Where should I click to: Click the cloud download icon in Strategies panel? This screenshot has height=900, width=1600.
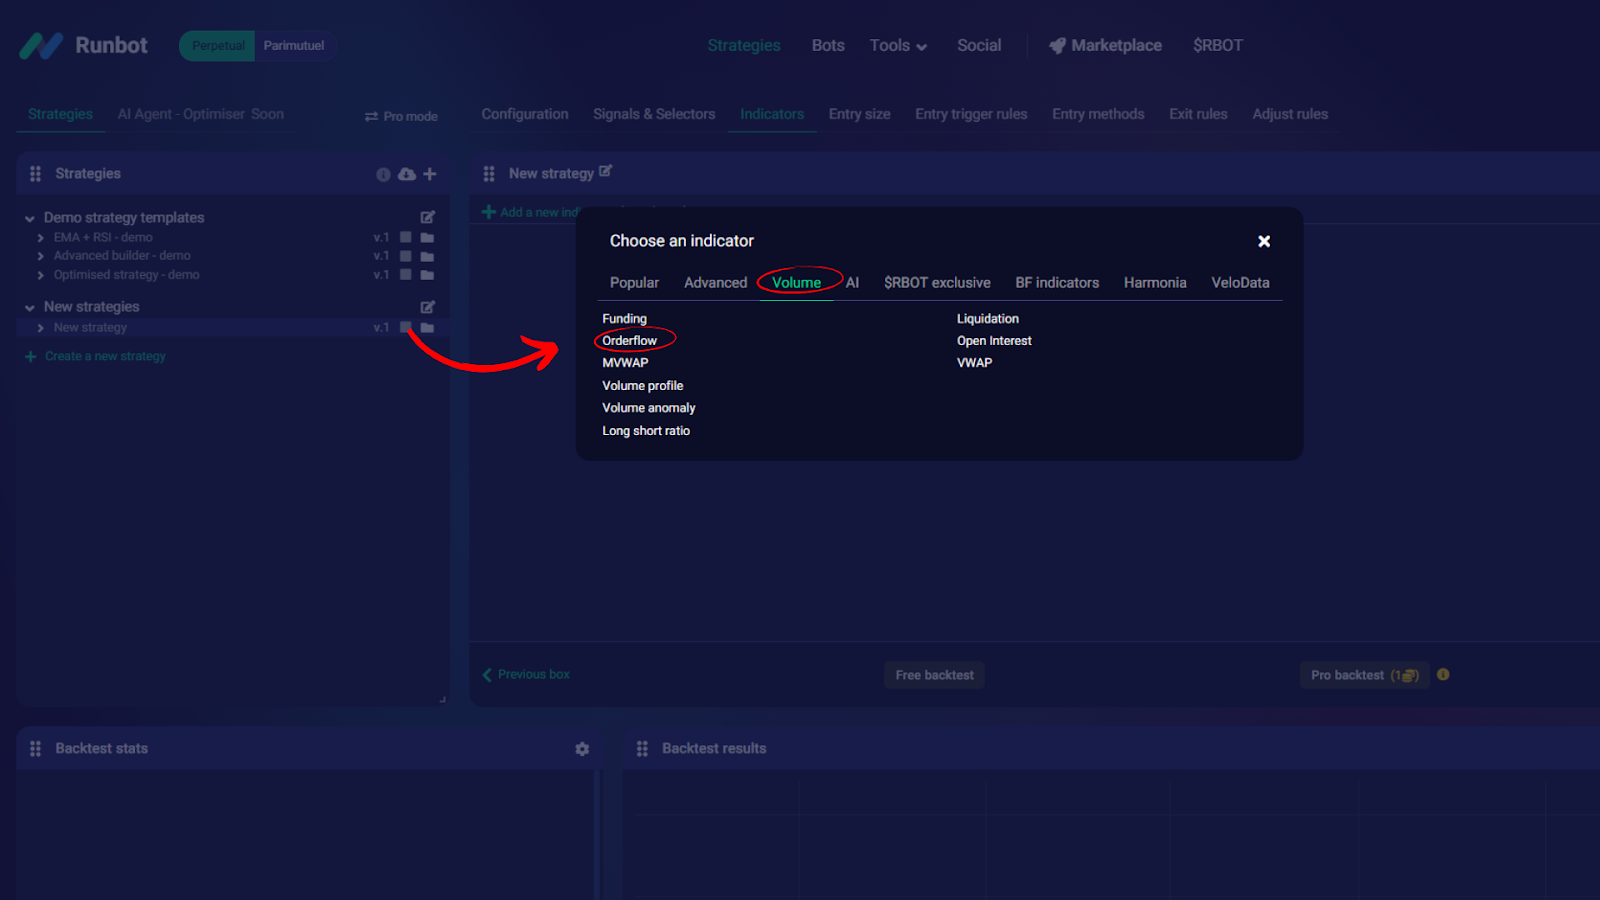pos(406,174)
